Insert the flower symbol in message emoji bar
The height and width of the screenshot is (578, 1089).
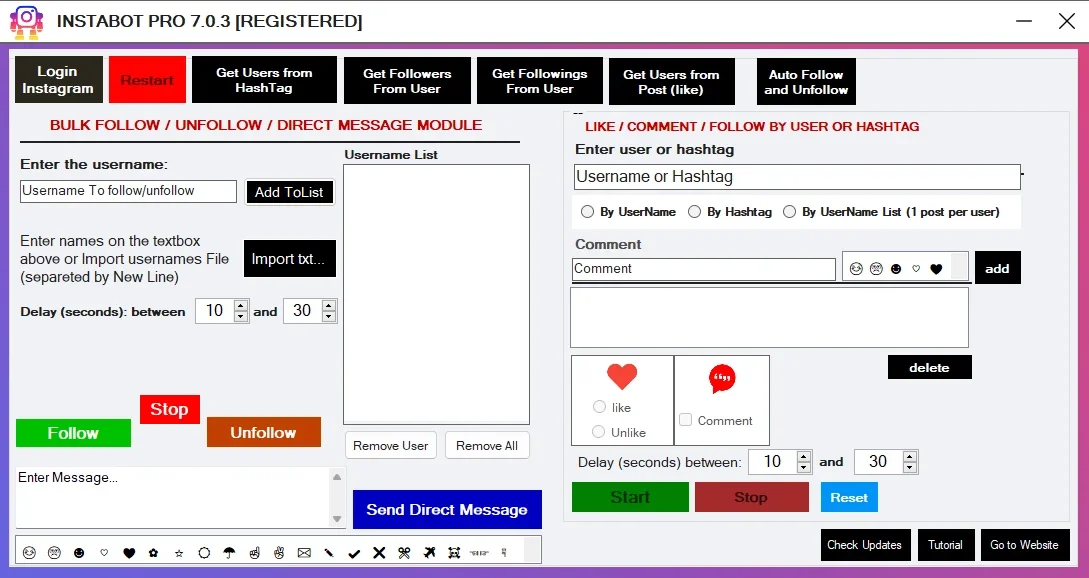coord(153,553)
